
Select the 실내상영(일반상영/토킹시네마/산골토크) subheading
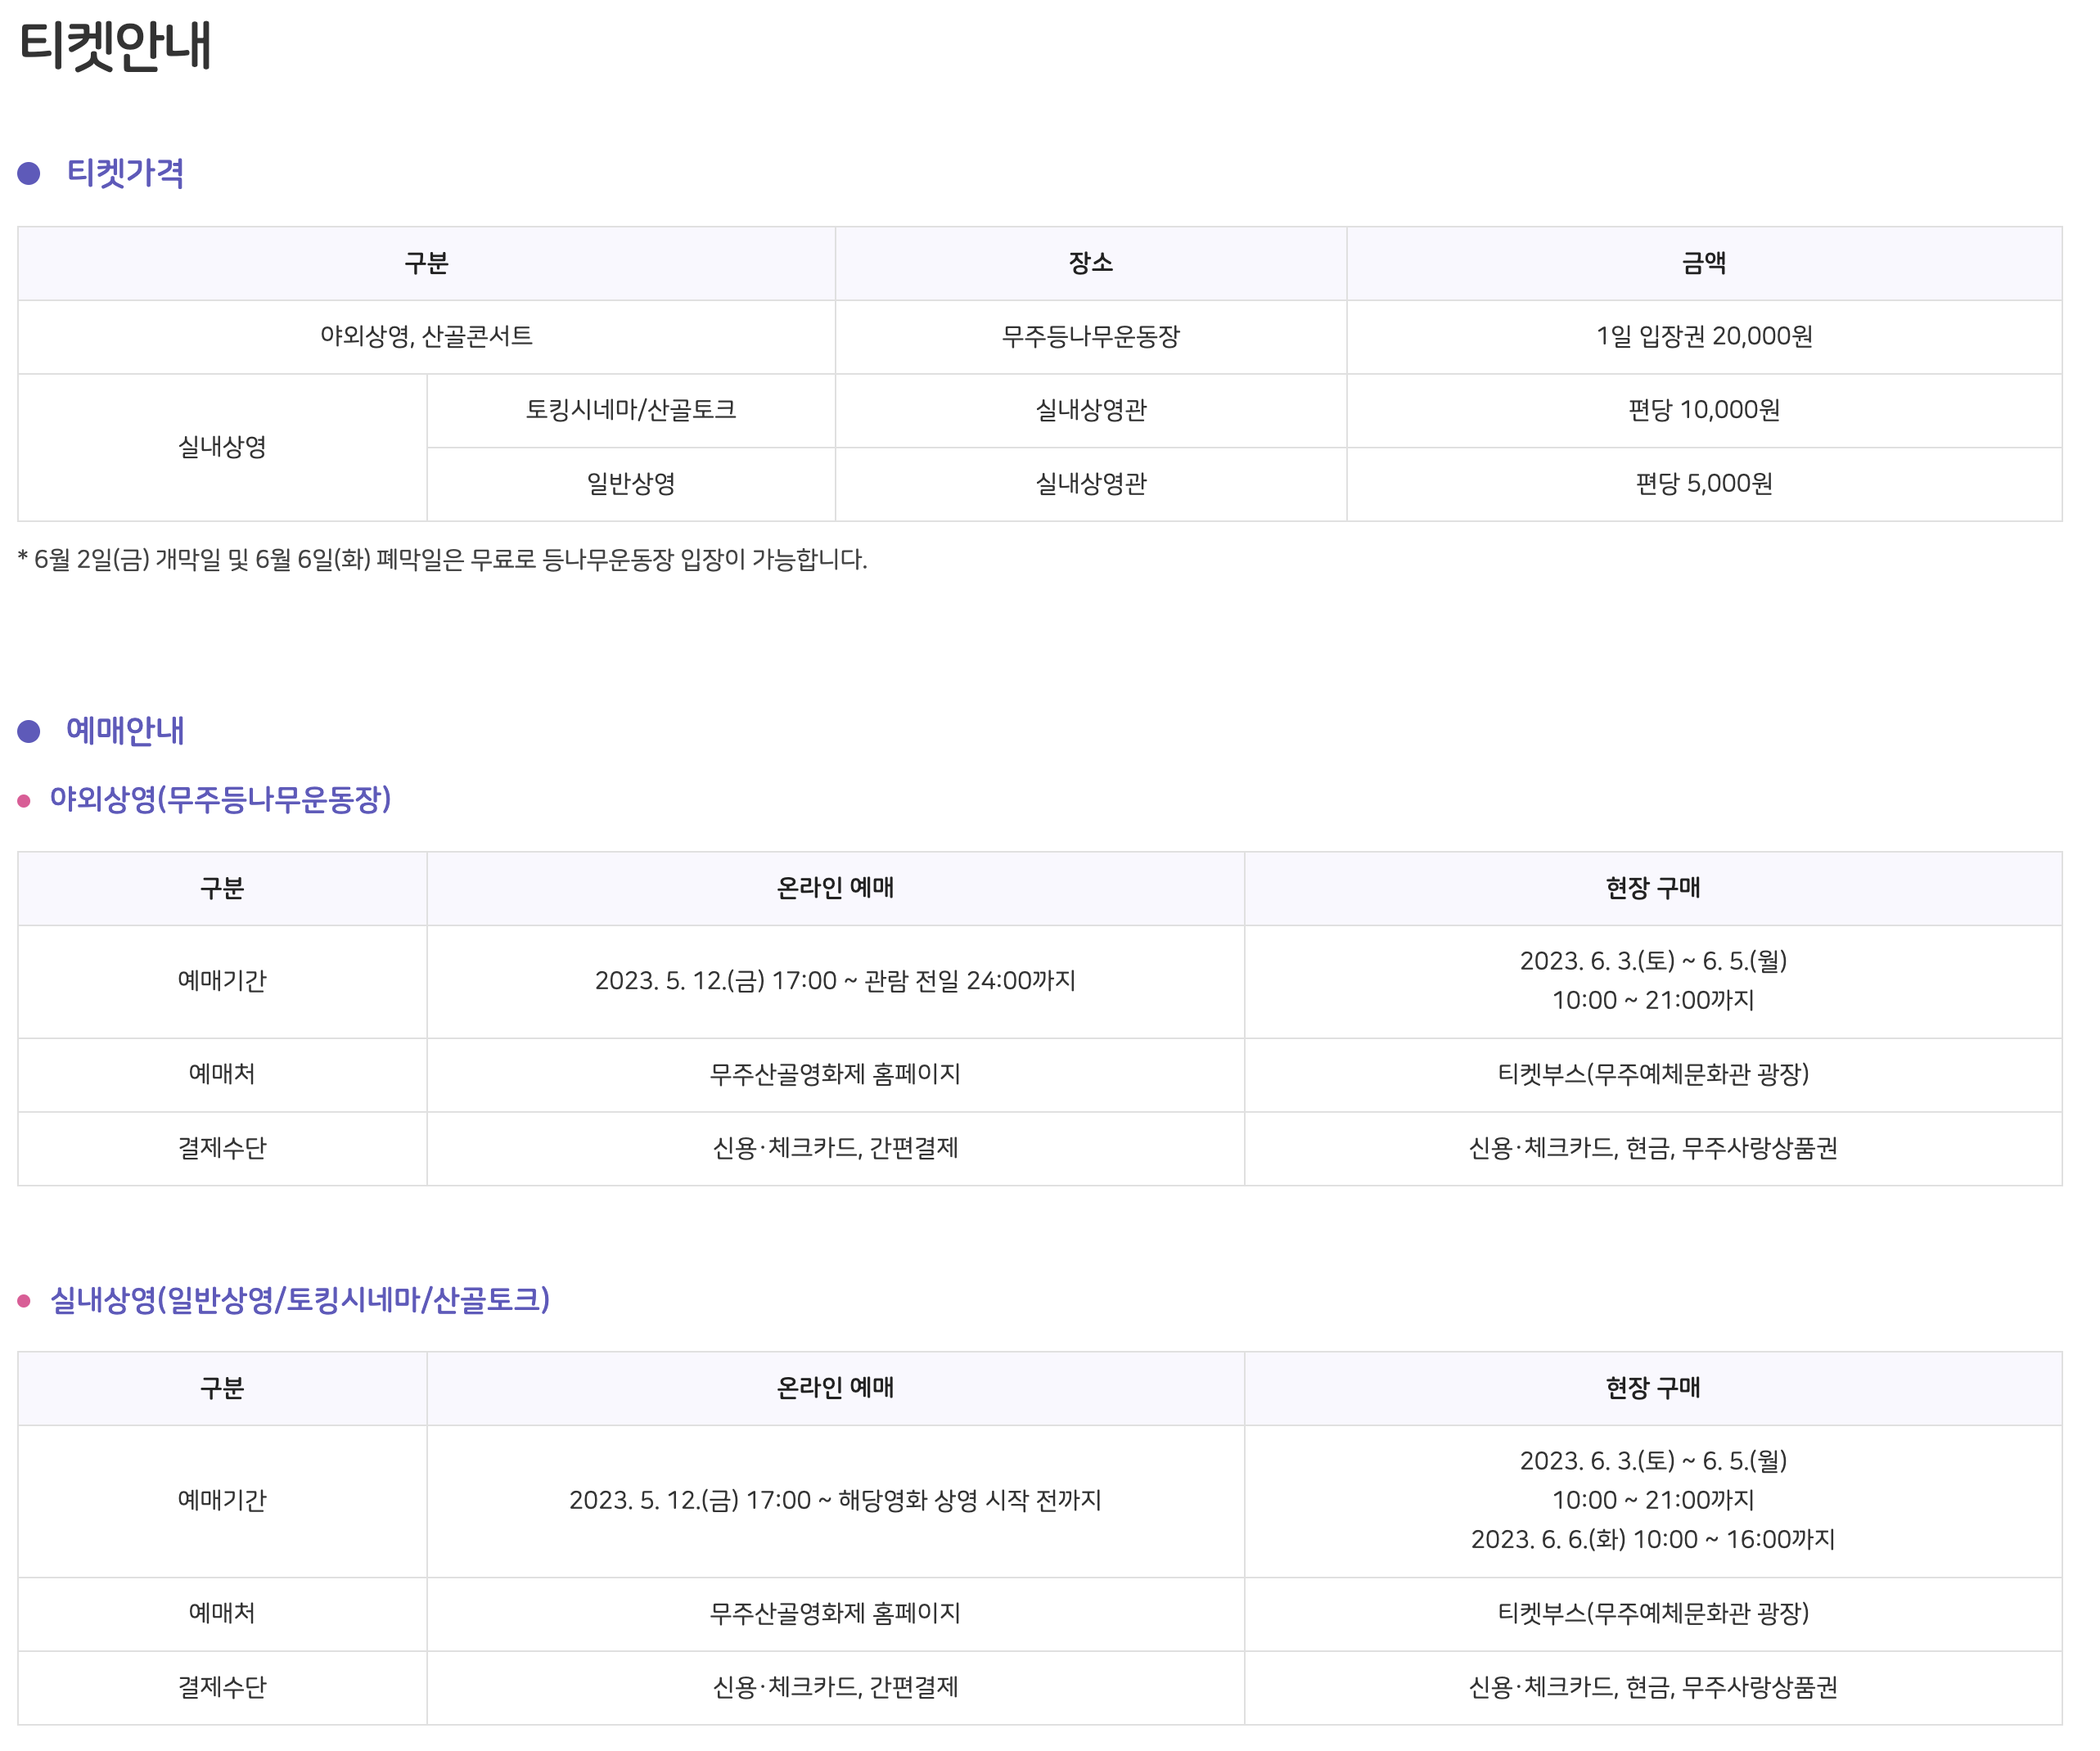(x=300, y=1300)
